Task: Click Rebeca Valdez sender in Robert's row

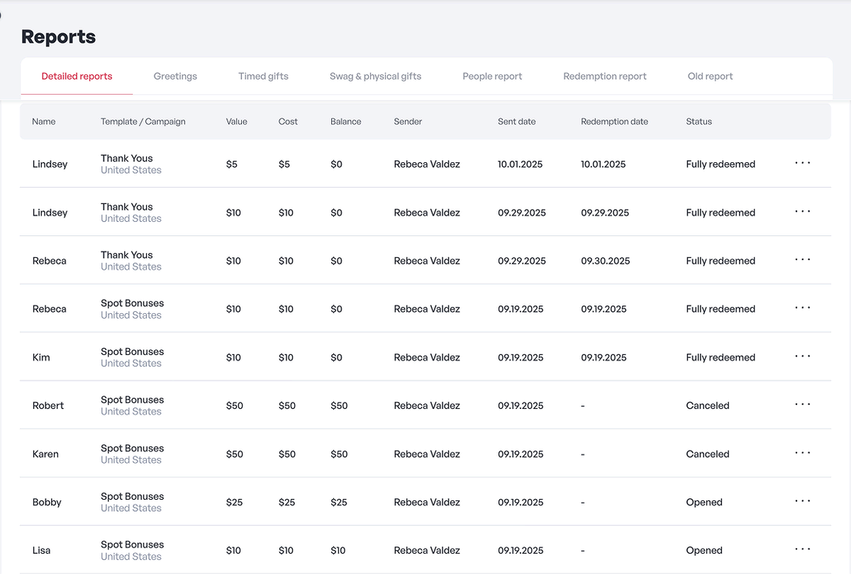Action: click(x=427, y=406)
